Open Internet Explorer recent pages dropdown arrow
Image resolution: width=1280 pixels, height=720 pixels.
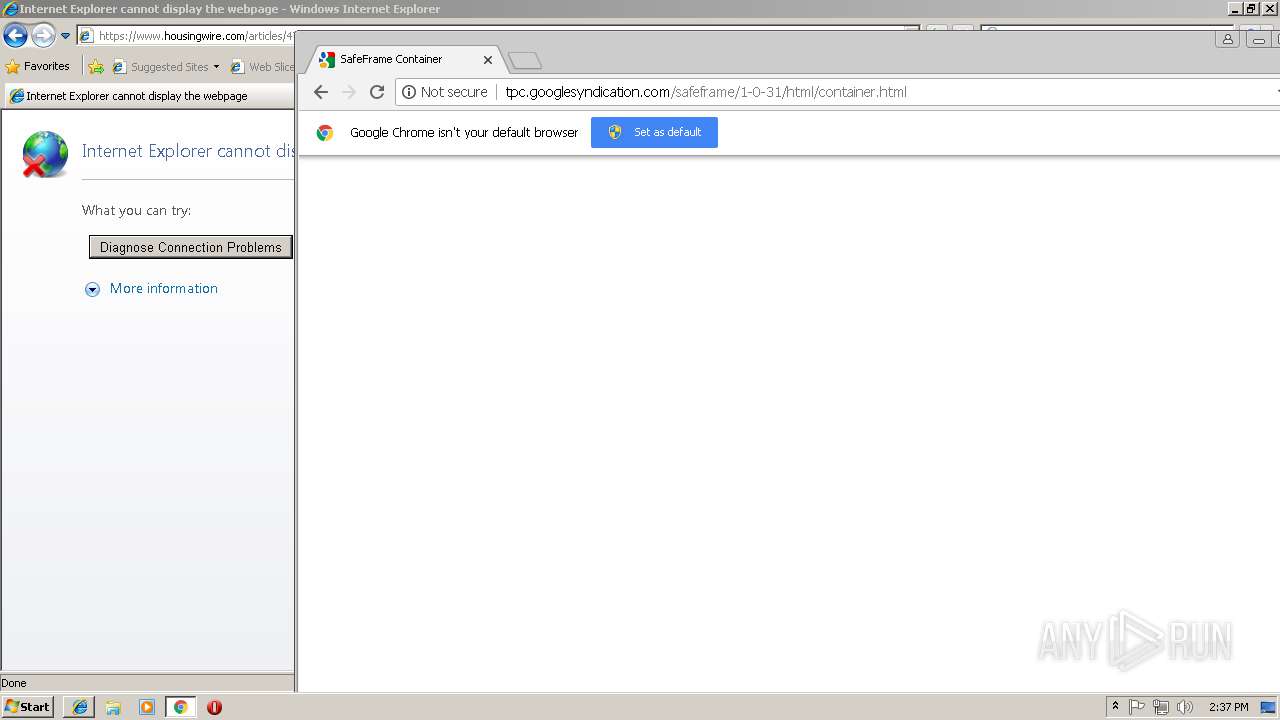point(65,36)
